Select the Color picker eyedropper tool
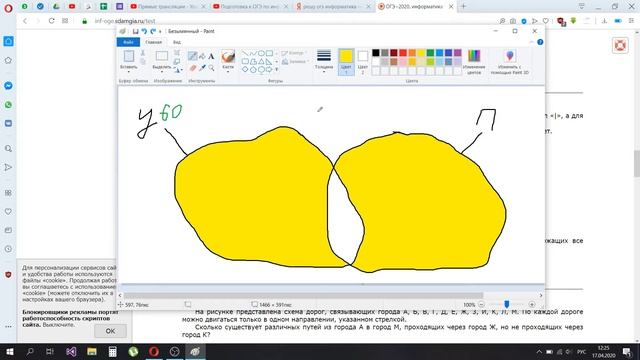The image size is (640, 360). 202,68
